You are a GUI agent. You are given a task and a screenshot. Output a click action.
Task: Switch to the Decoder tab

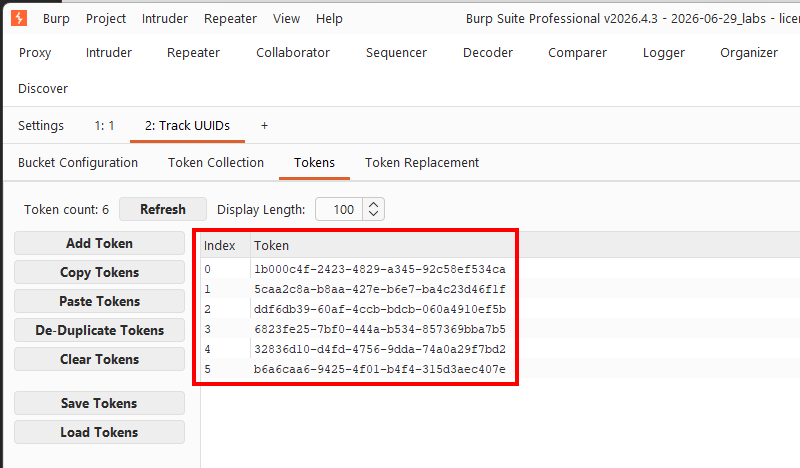click(488, 53)
